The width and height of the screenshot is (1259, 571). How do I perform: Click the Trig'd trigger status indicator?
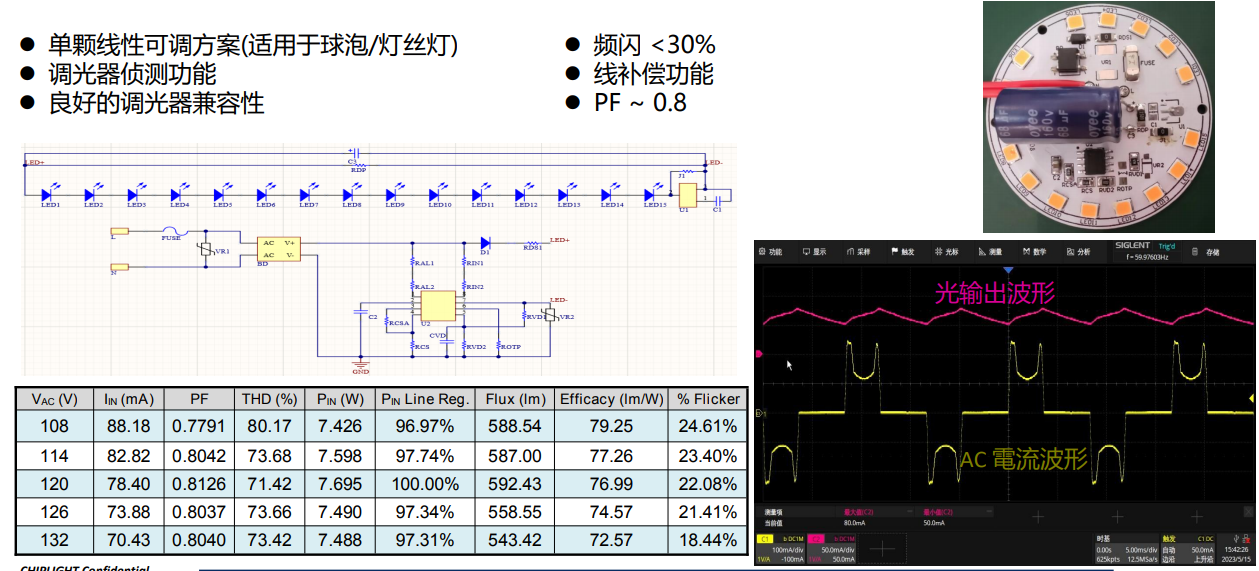coord(1166,246)
